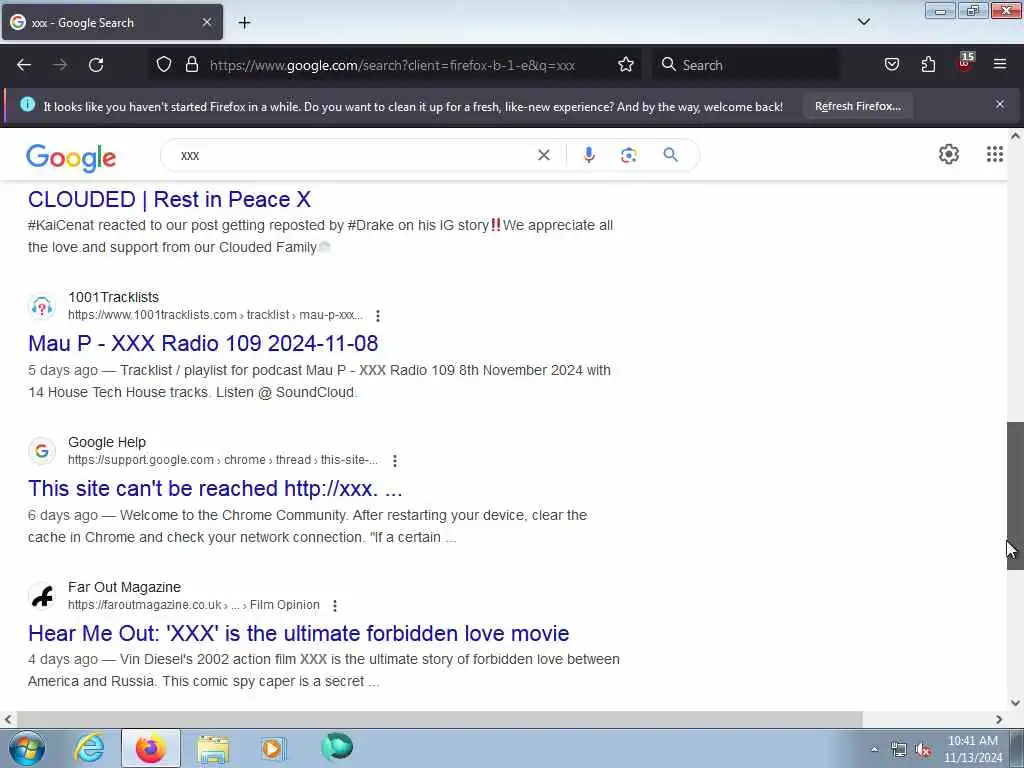The height and width of the screenshot is (768, 1024).
Task: Open the network tray icon
Action: (x=899, y=750)
